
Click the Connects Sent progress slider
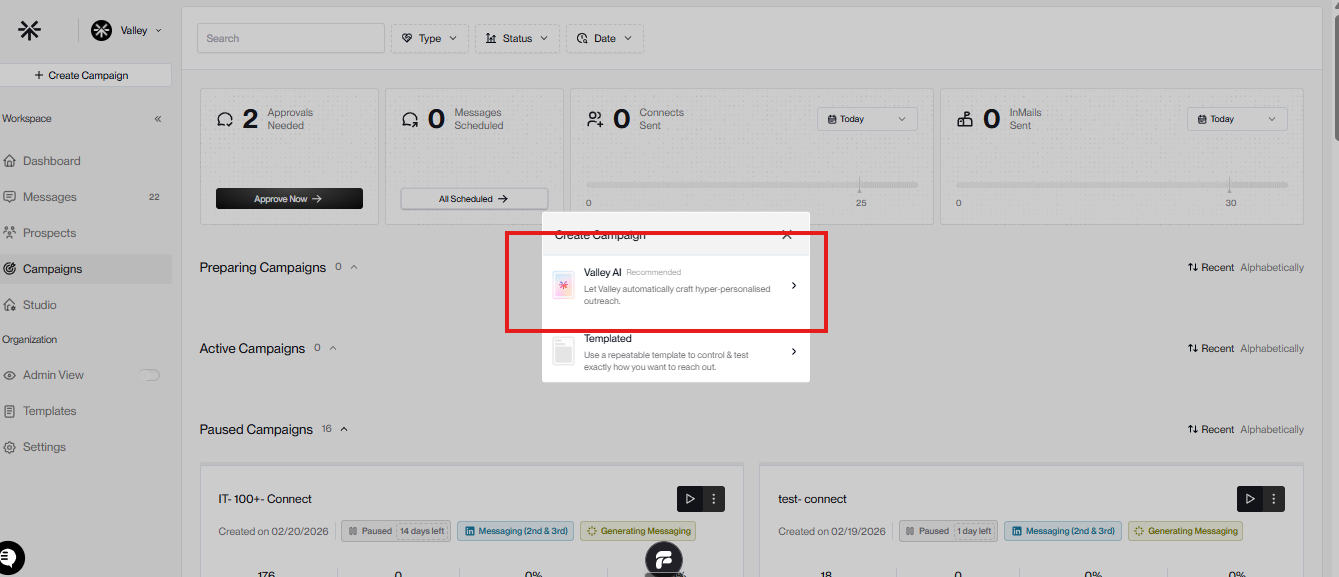tap(752, 185)
